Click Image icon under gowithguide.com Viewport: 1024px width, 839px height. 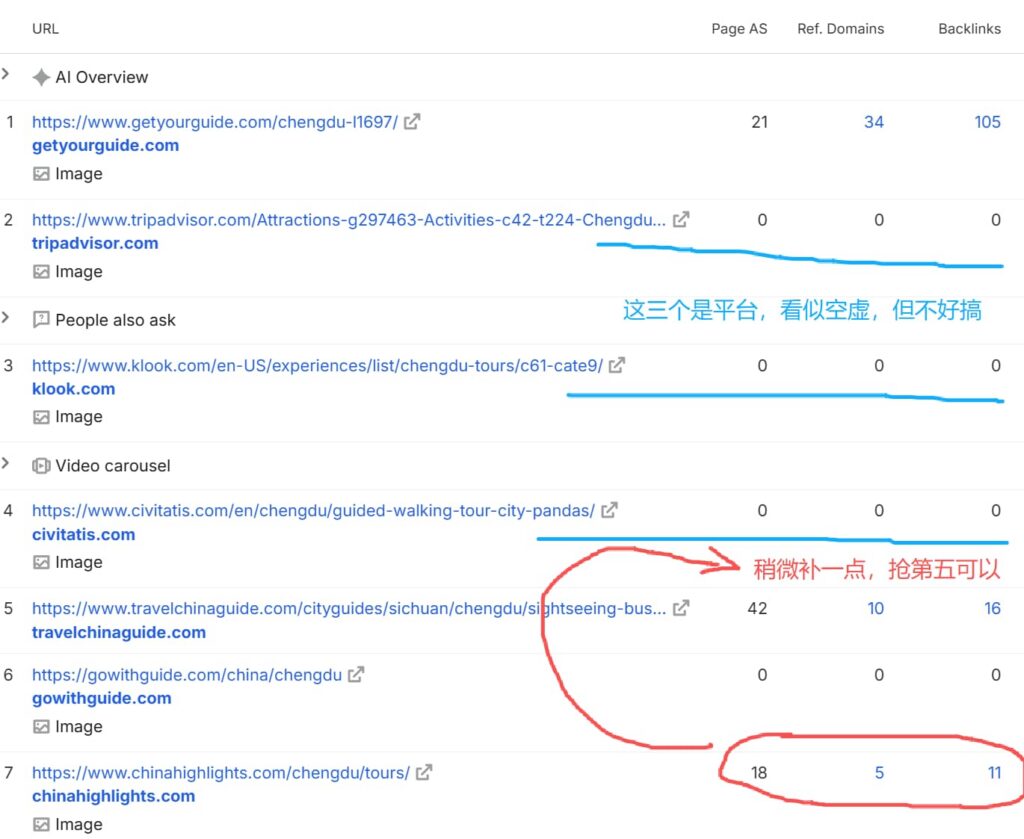tap(41, 727)
